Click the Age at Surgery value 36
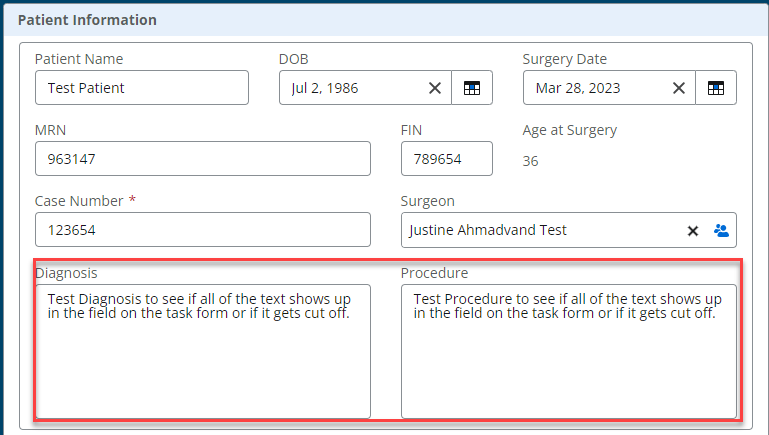Image resolution: width=769 pixels, height=435 pixels. [x=530, y=161]
